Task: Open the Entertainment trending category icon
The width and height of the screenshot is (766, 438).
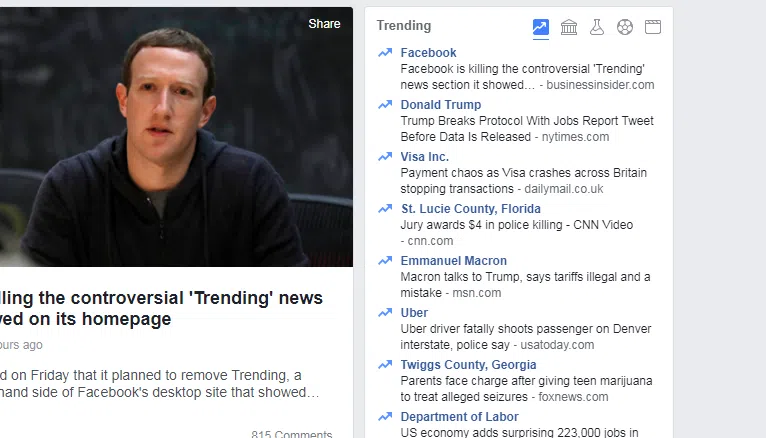Action: pyautogui.click(x=653, y=27)
